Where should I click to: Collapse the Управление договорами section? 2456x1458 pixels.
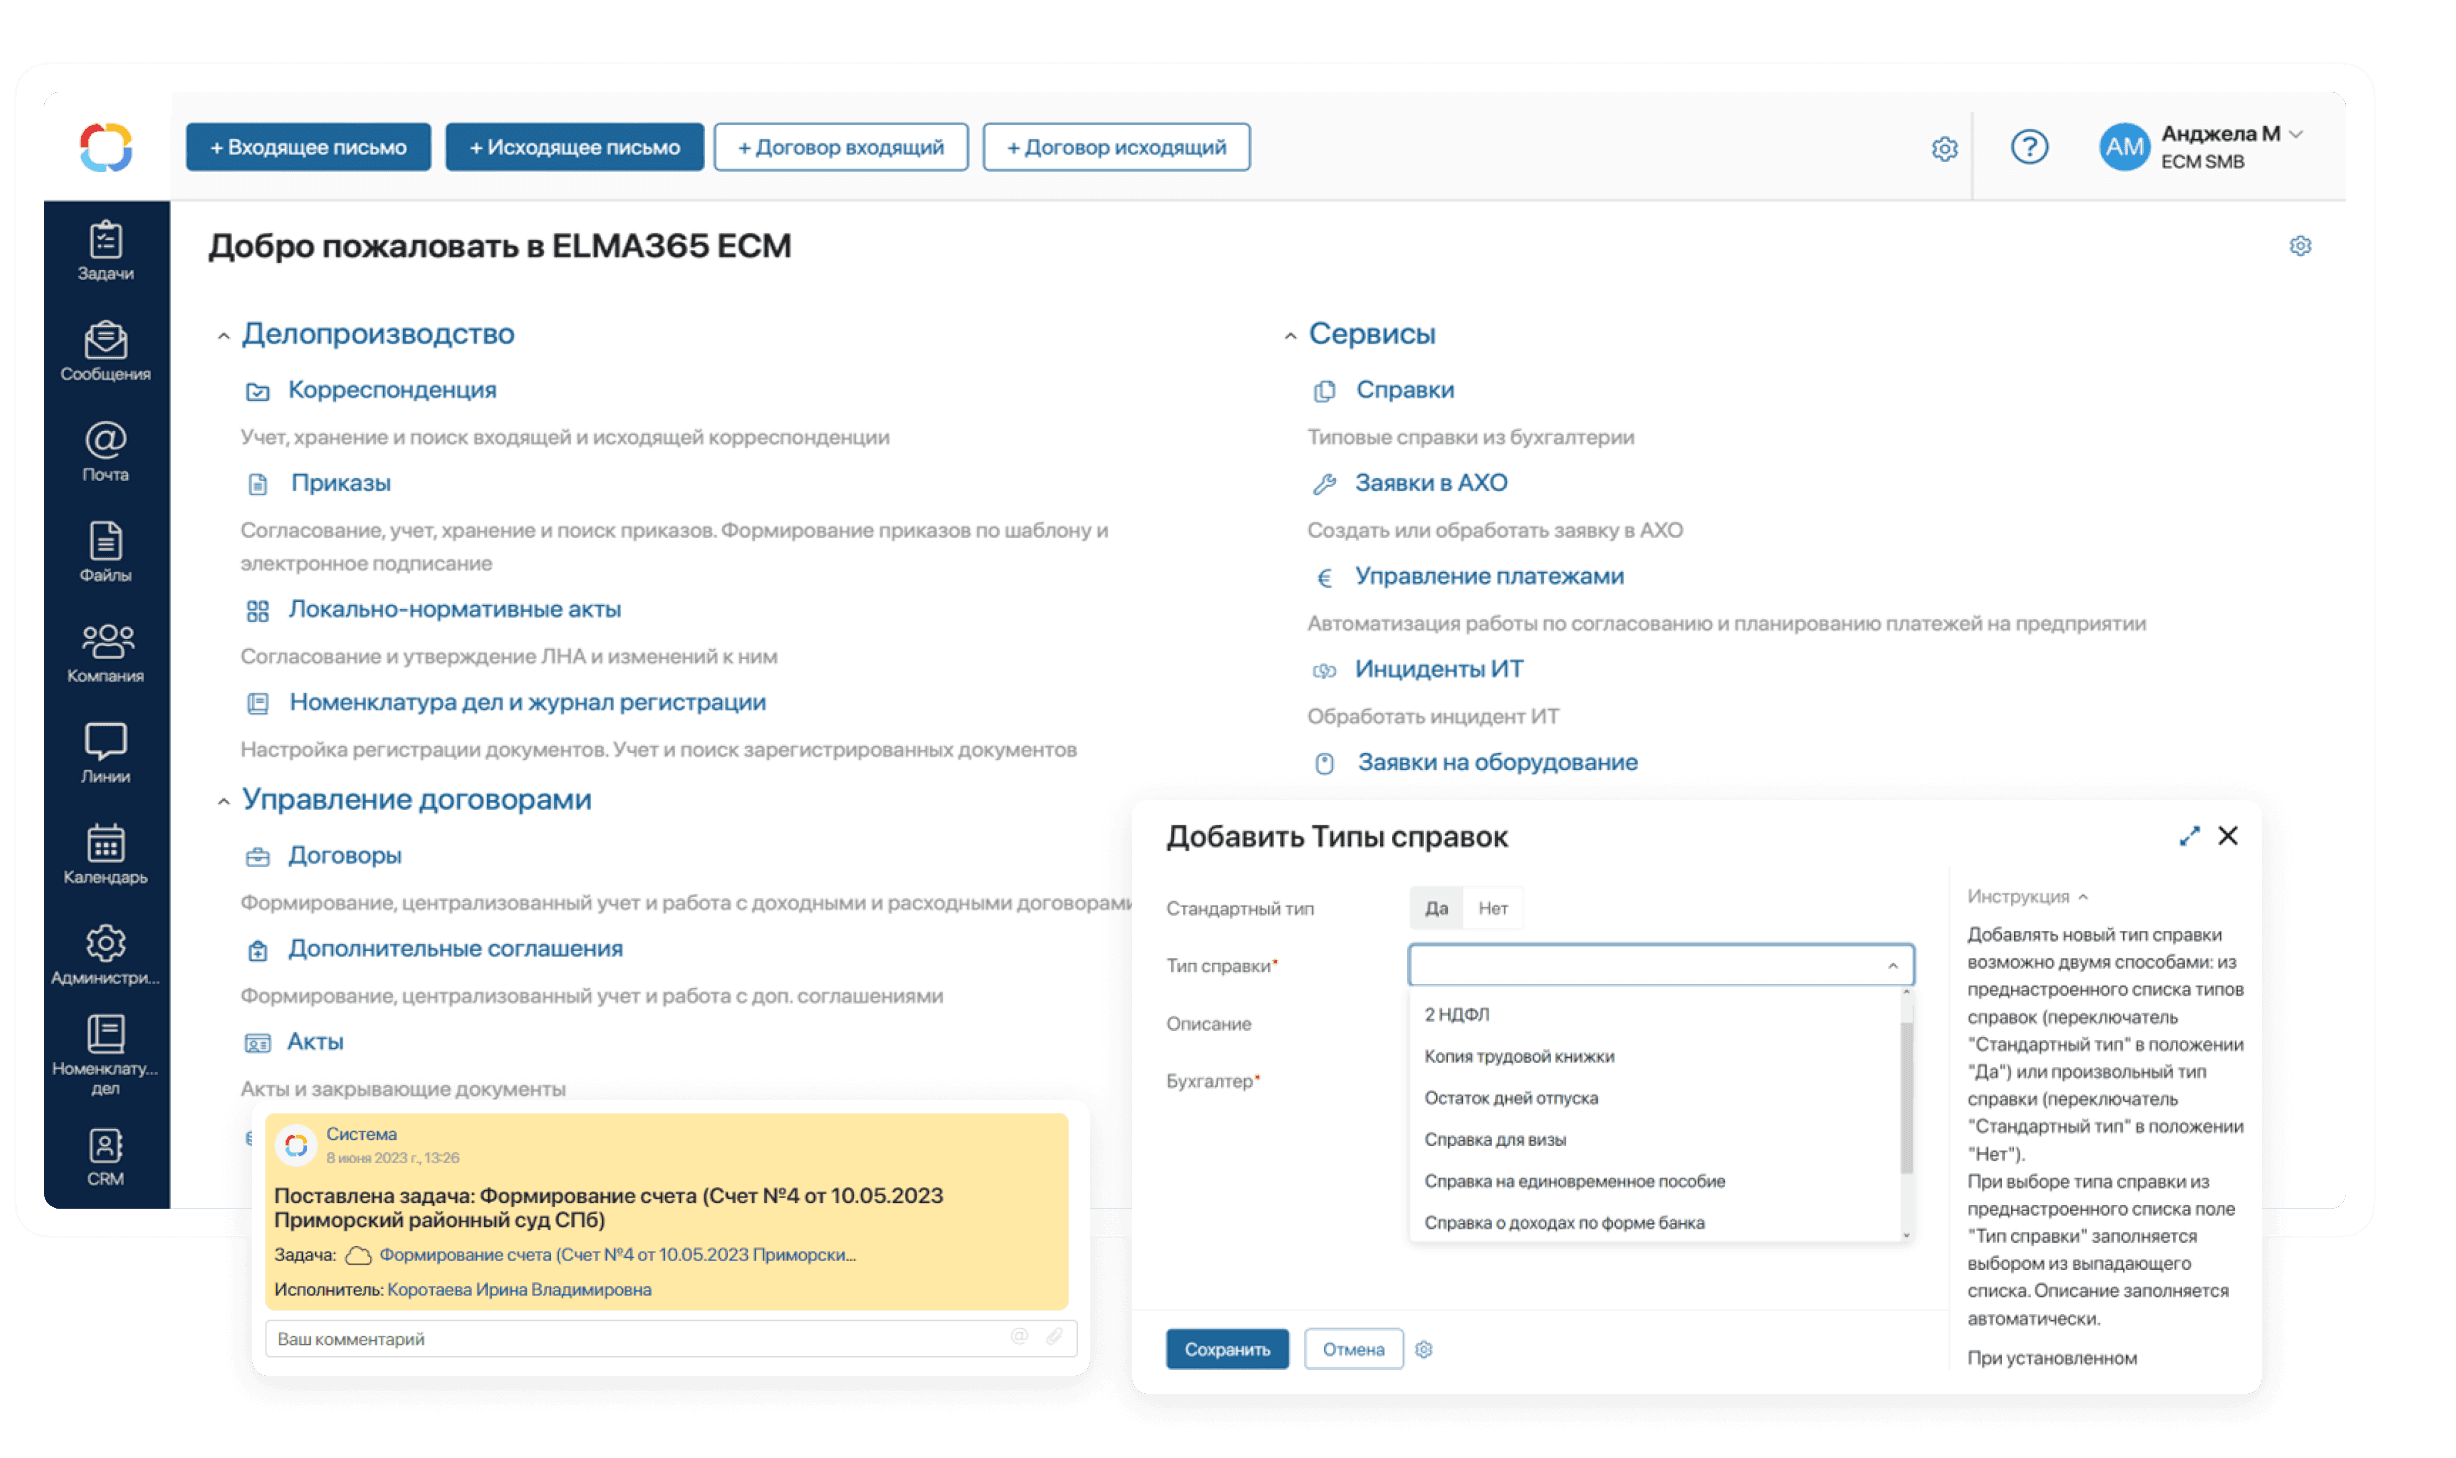223,802
